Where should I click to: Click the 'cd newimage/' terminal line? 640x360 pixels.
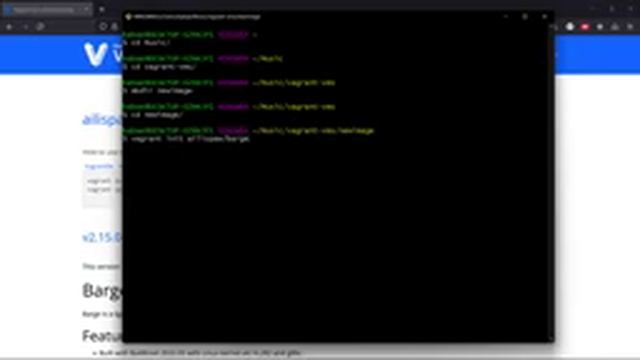(x=153, y=115)
